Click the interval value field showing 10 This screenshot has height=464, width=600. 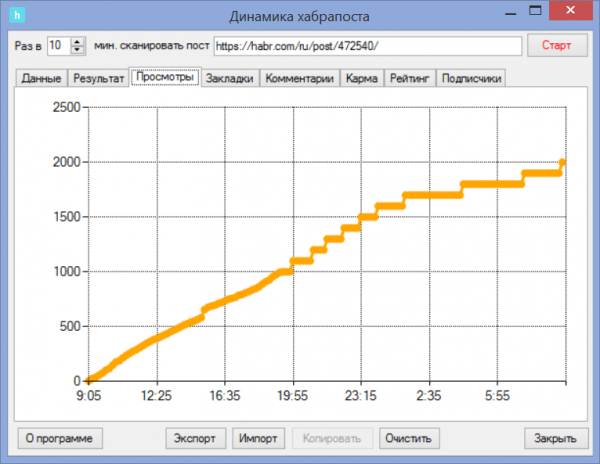[x=56, y=46]
